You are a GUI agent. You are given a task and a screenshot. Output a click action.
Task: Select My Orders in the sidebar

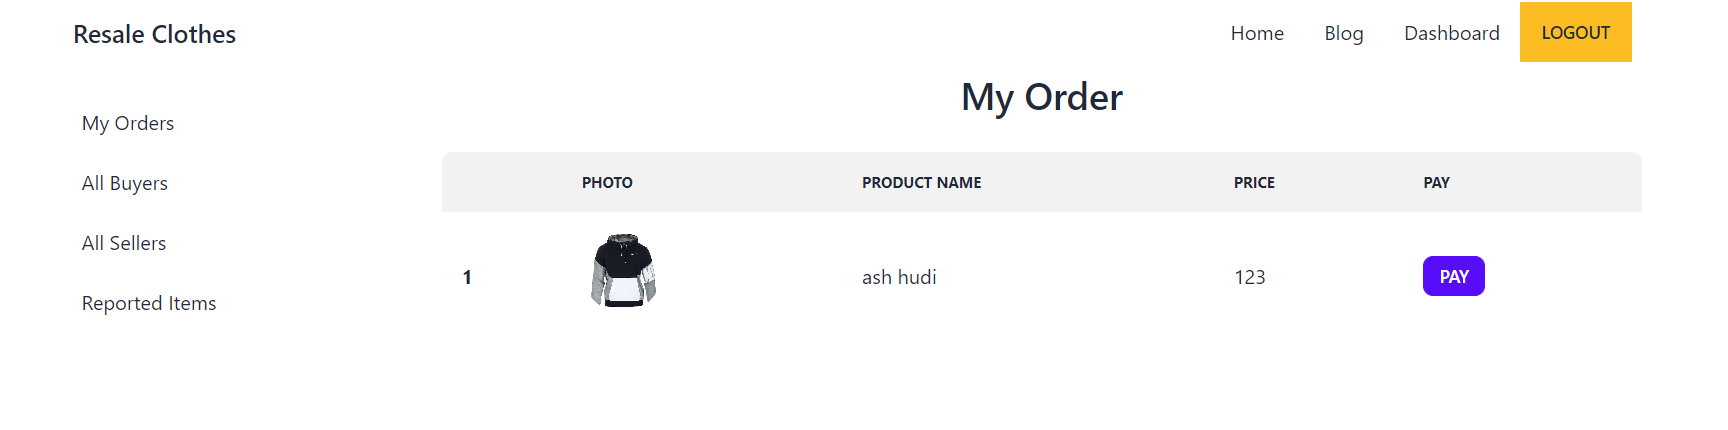128,123
